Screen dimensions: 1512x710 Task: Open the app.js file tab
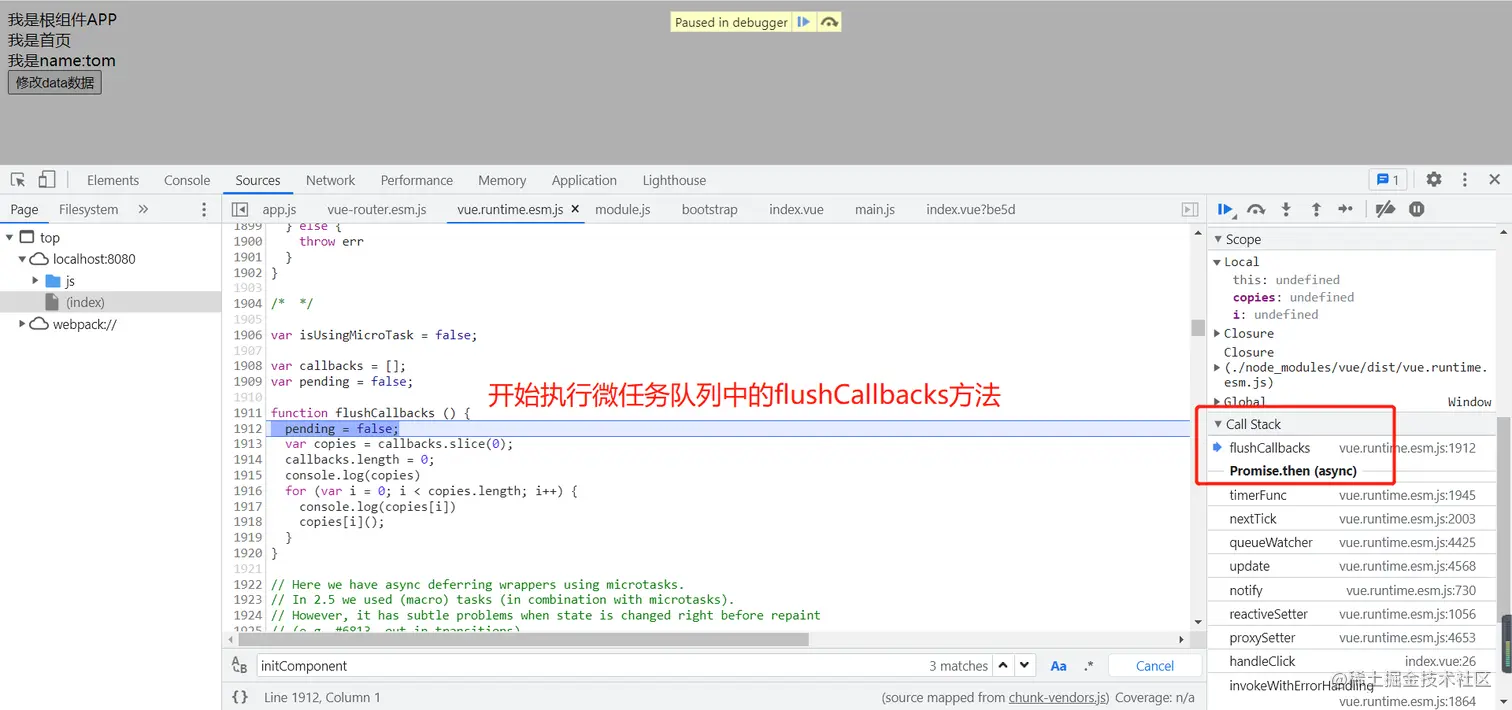[x=279, y=209]
